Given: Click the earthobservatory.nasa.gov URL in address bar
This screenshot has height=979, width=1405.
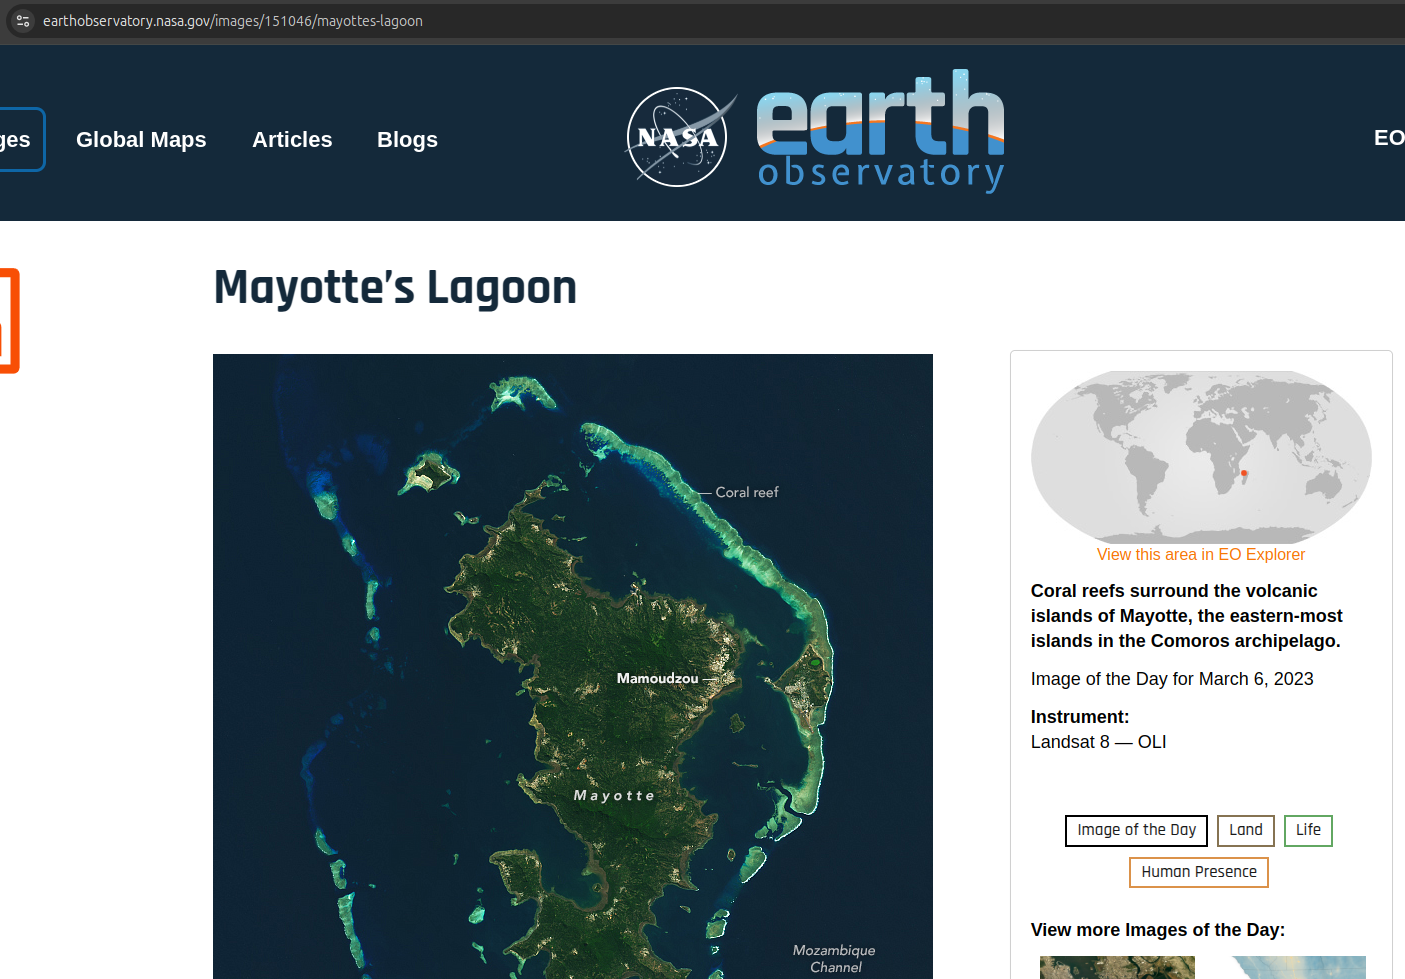Looking at the screenshot, I should click(233, 21).
